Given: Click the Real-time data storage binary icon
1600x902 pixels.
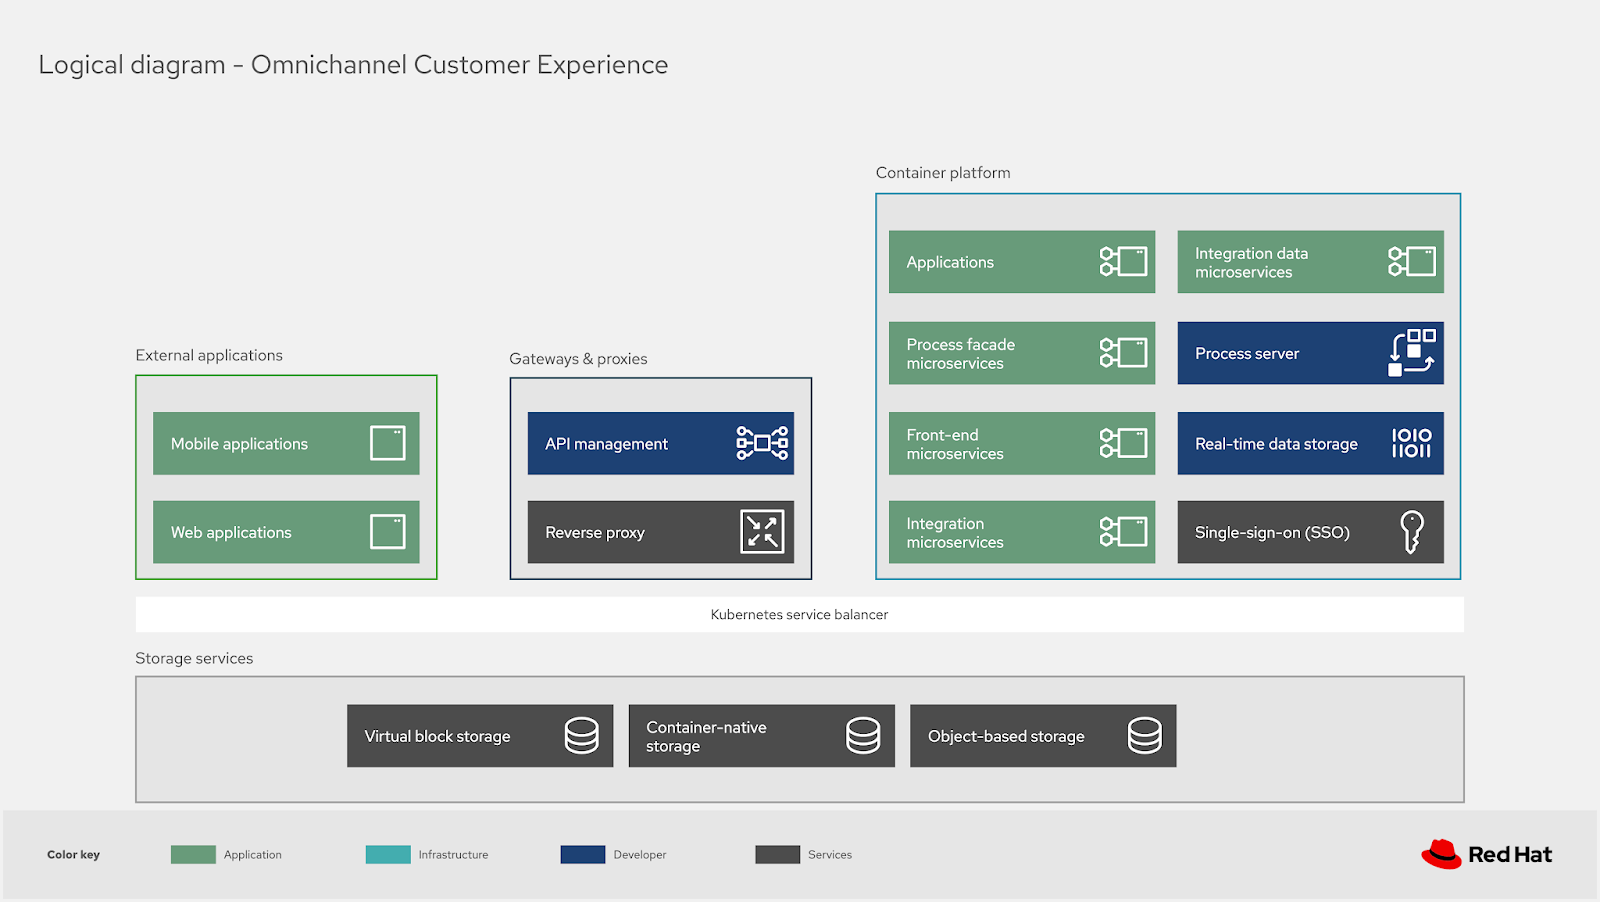Looking at the screenshot, I should (1409, 442).
